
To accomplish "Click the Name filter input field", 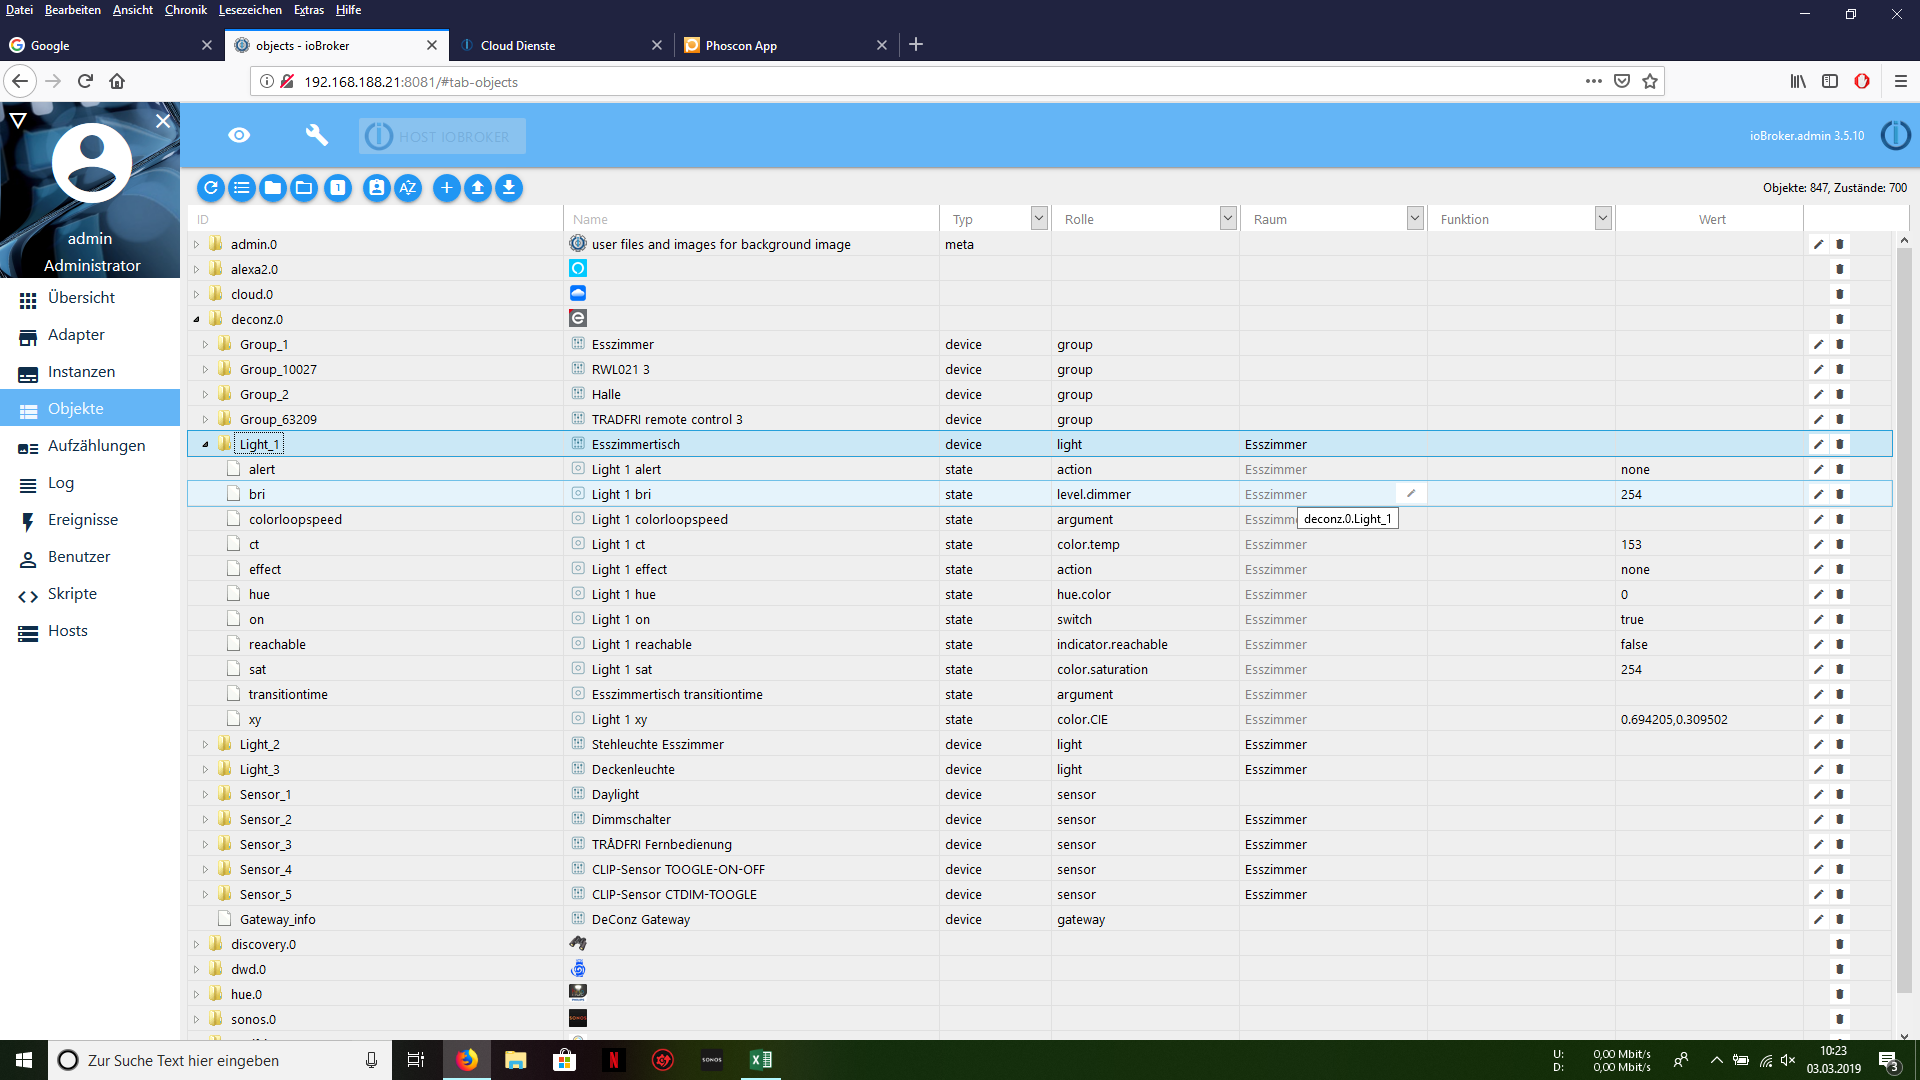I will point(751,219).
